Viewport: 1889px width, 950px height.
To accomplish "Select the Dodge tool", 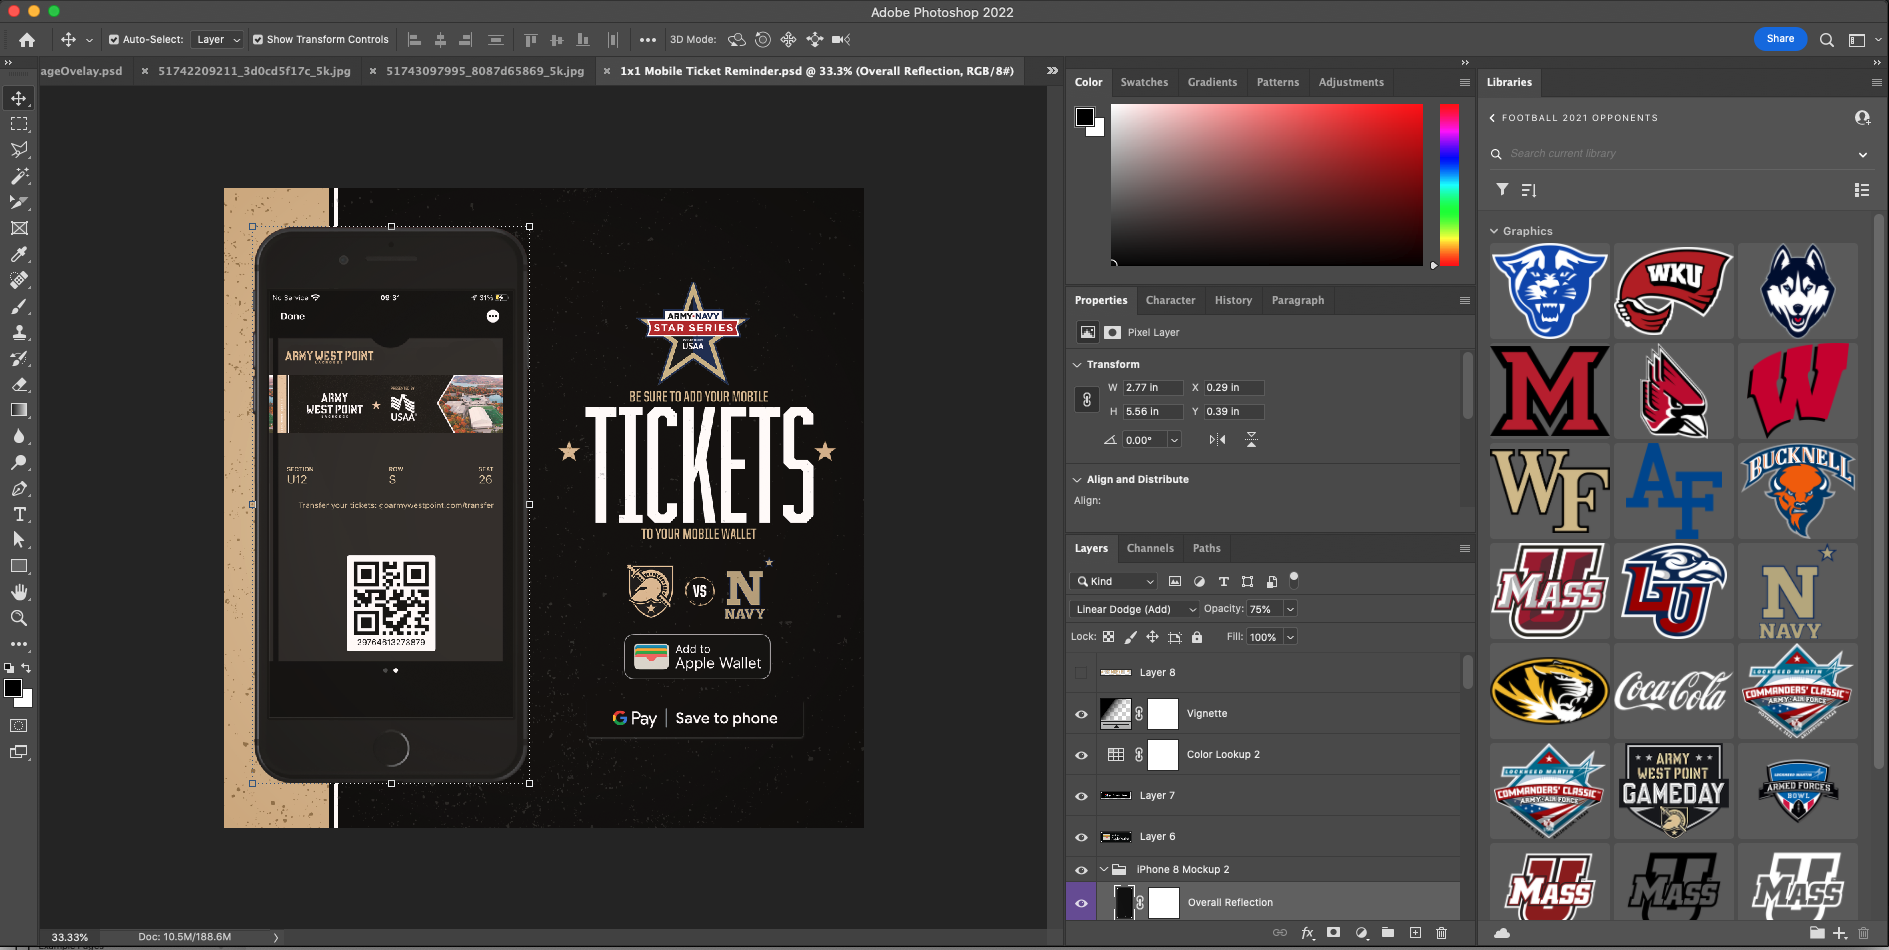I will [x=19, y=462].
